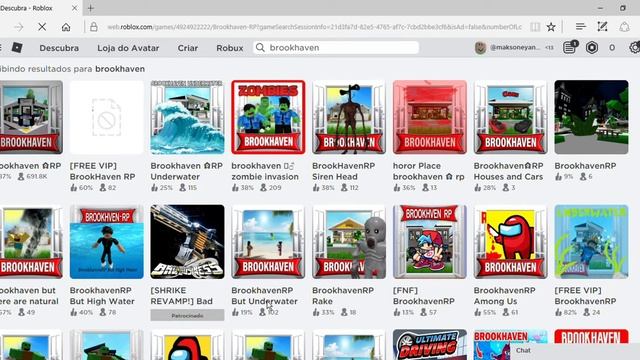Open the BrookhavenRP Rake thumbnail
Screen dimensions: 640x360
(349, 242)
